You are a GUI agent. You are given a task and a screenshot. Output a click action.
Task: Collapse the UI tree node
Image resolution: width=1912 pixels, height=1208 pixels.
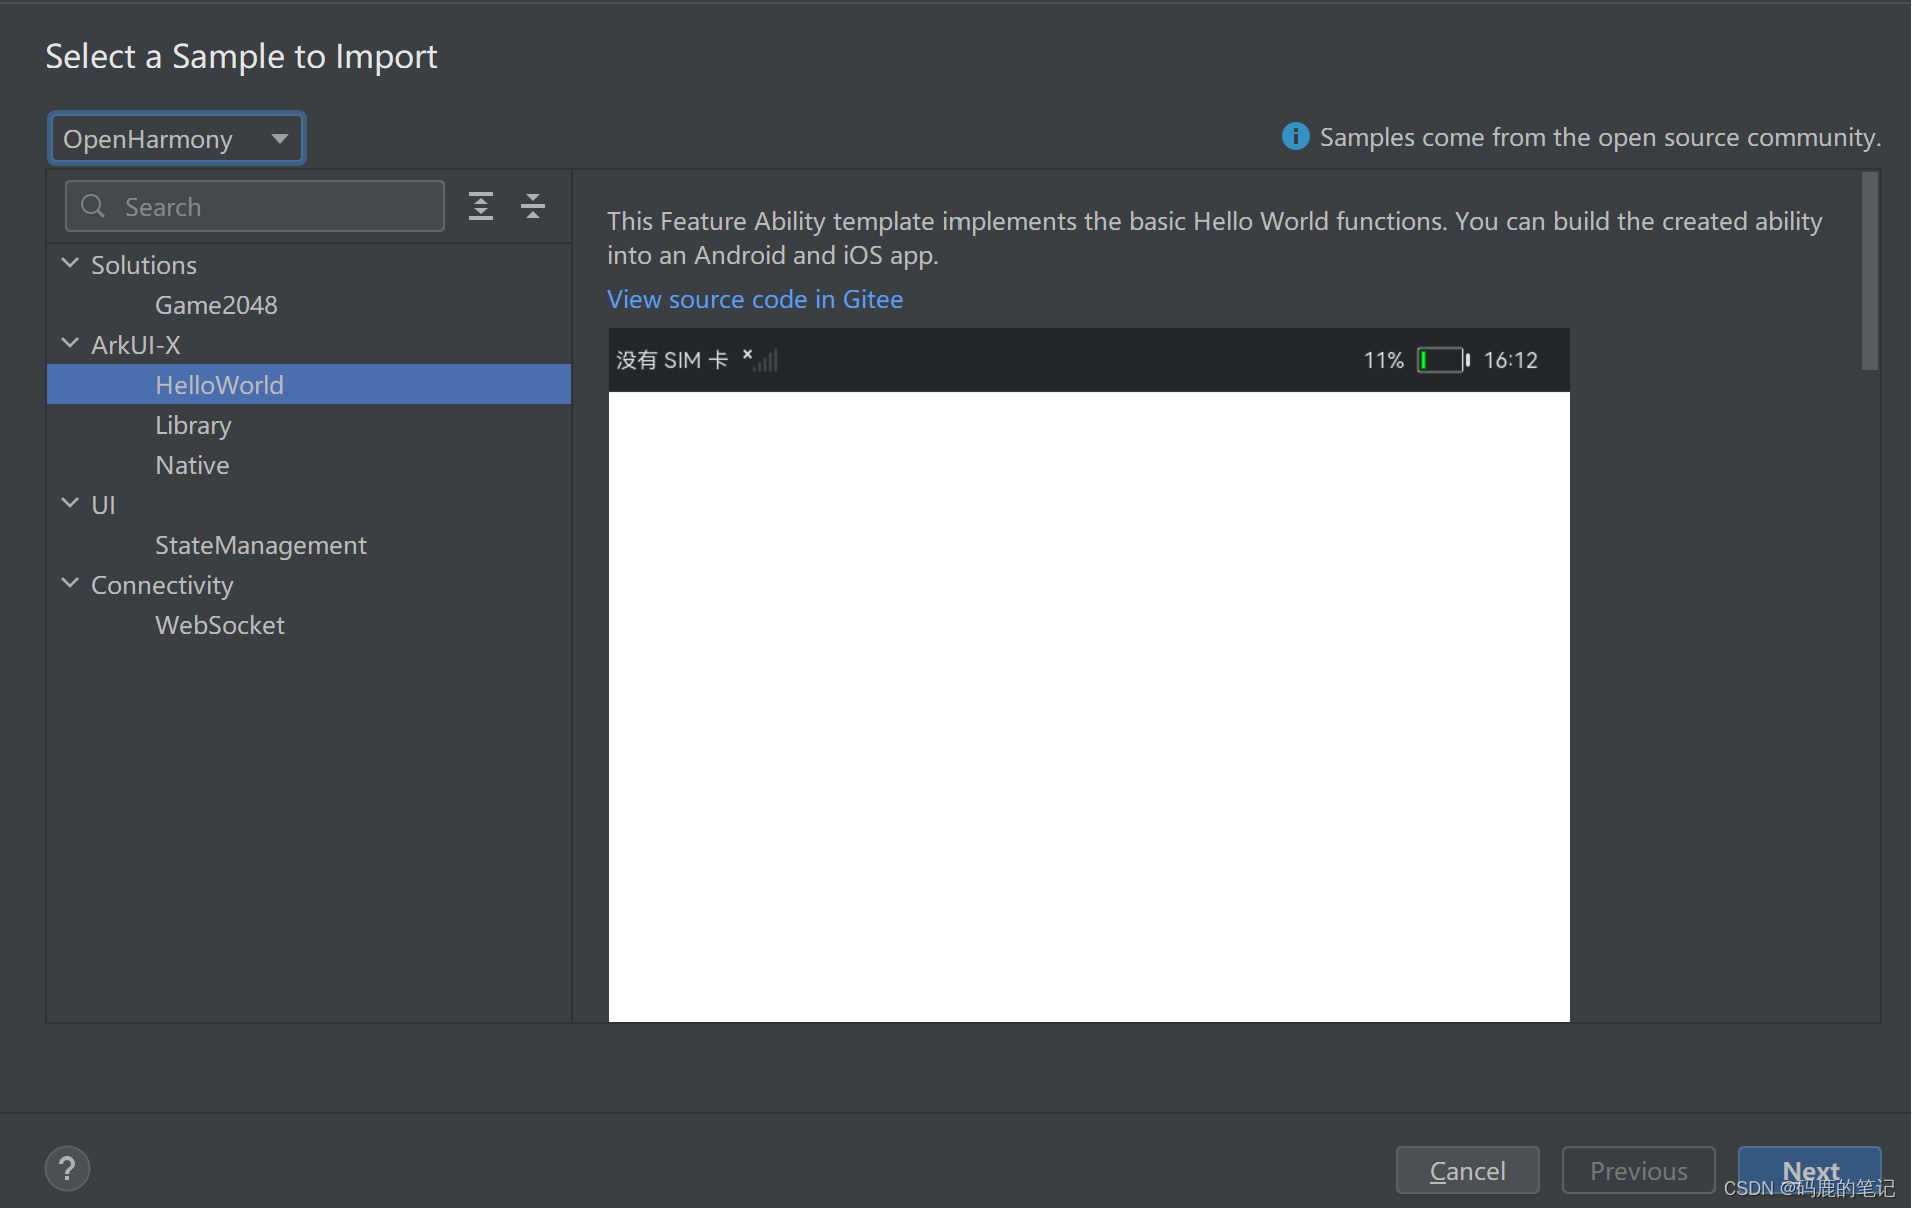coord(70,504)
